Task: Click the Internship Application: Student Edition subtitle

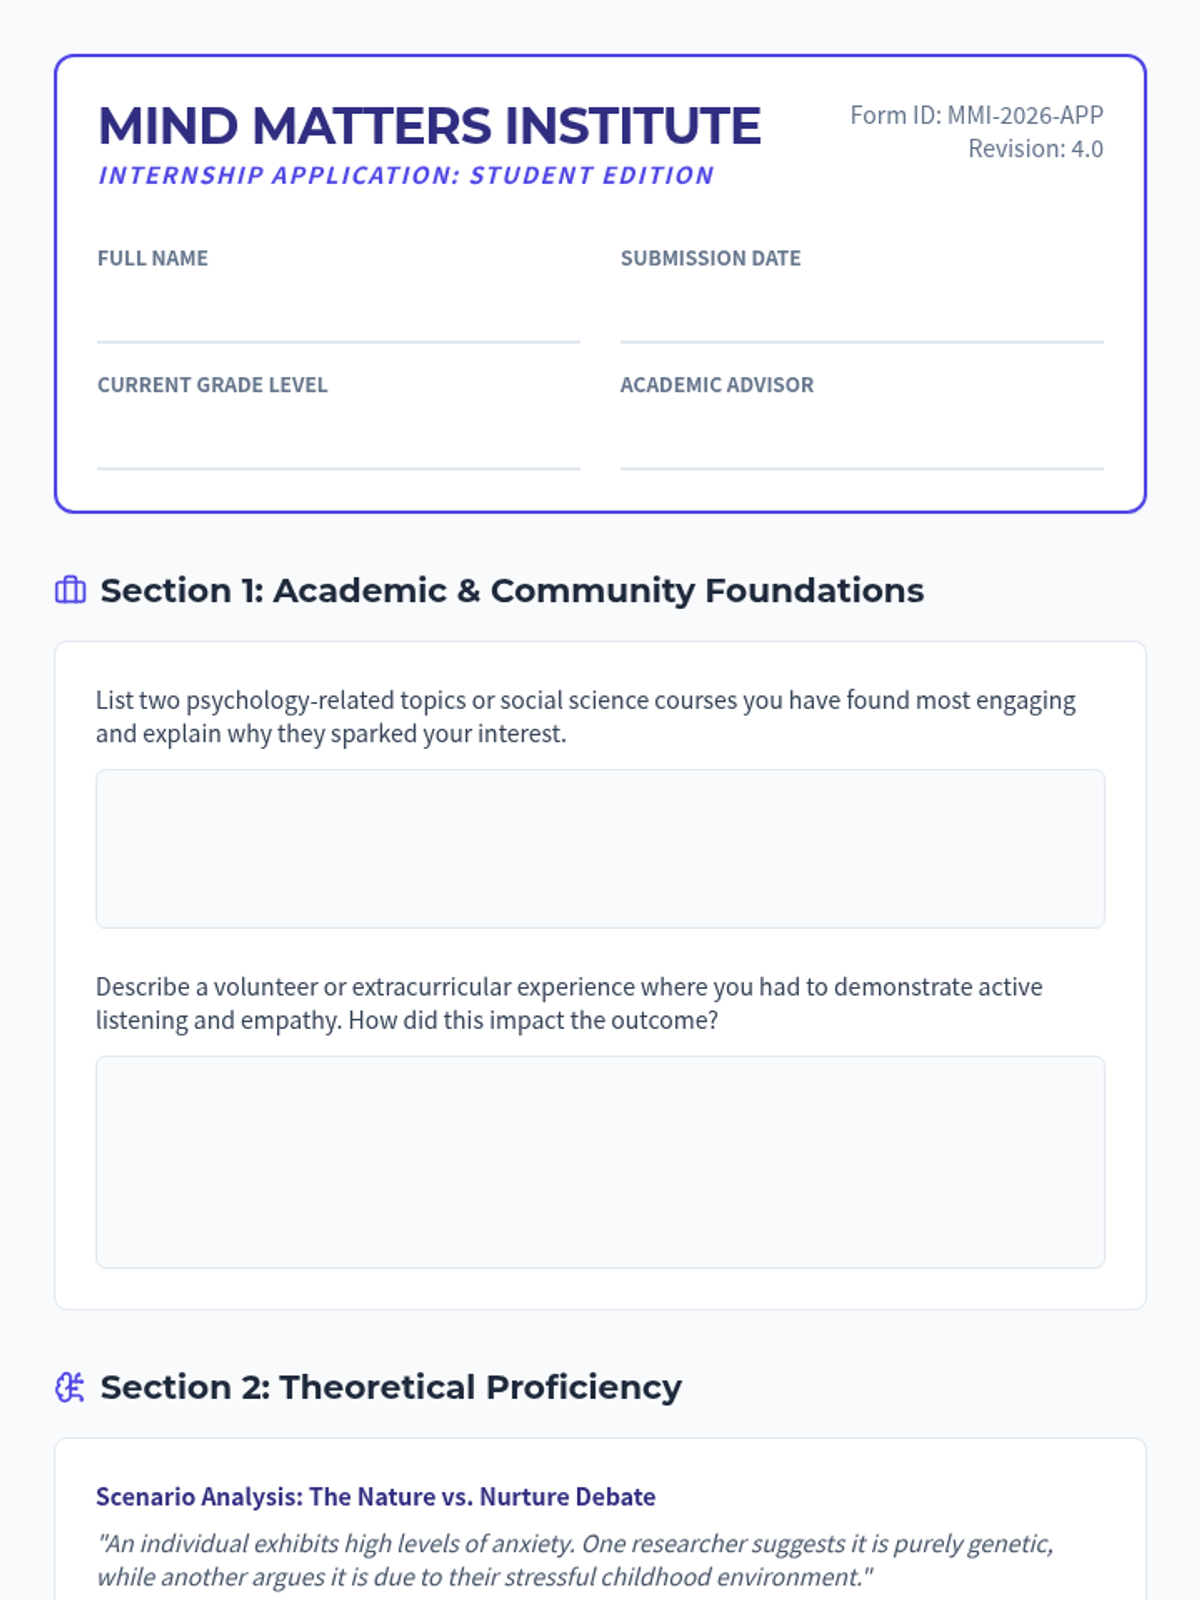Action: [x=406, y=176]
